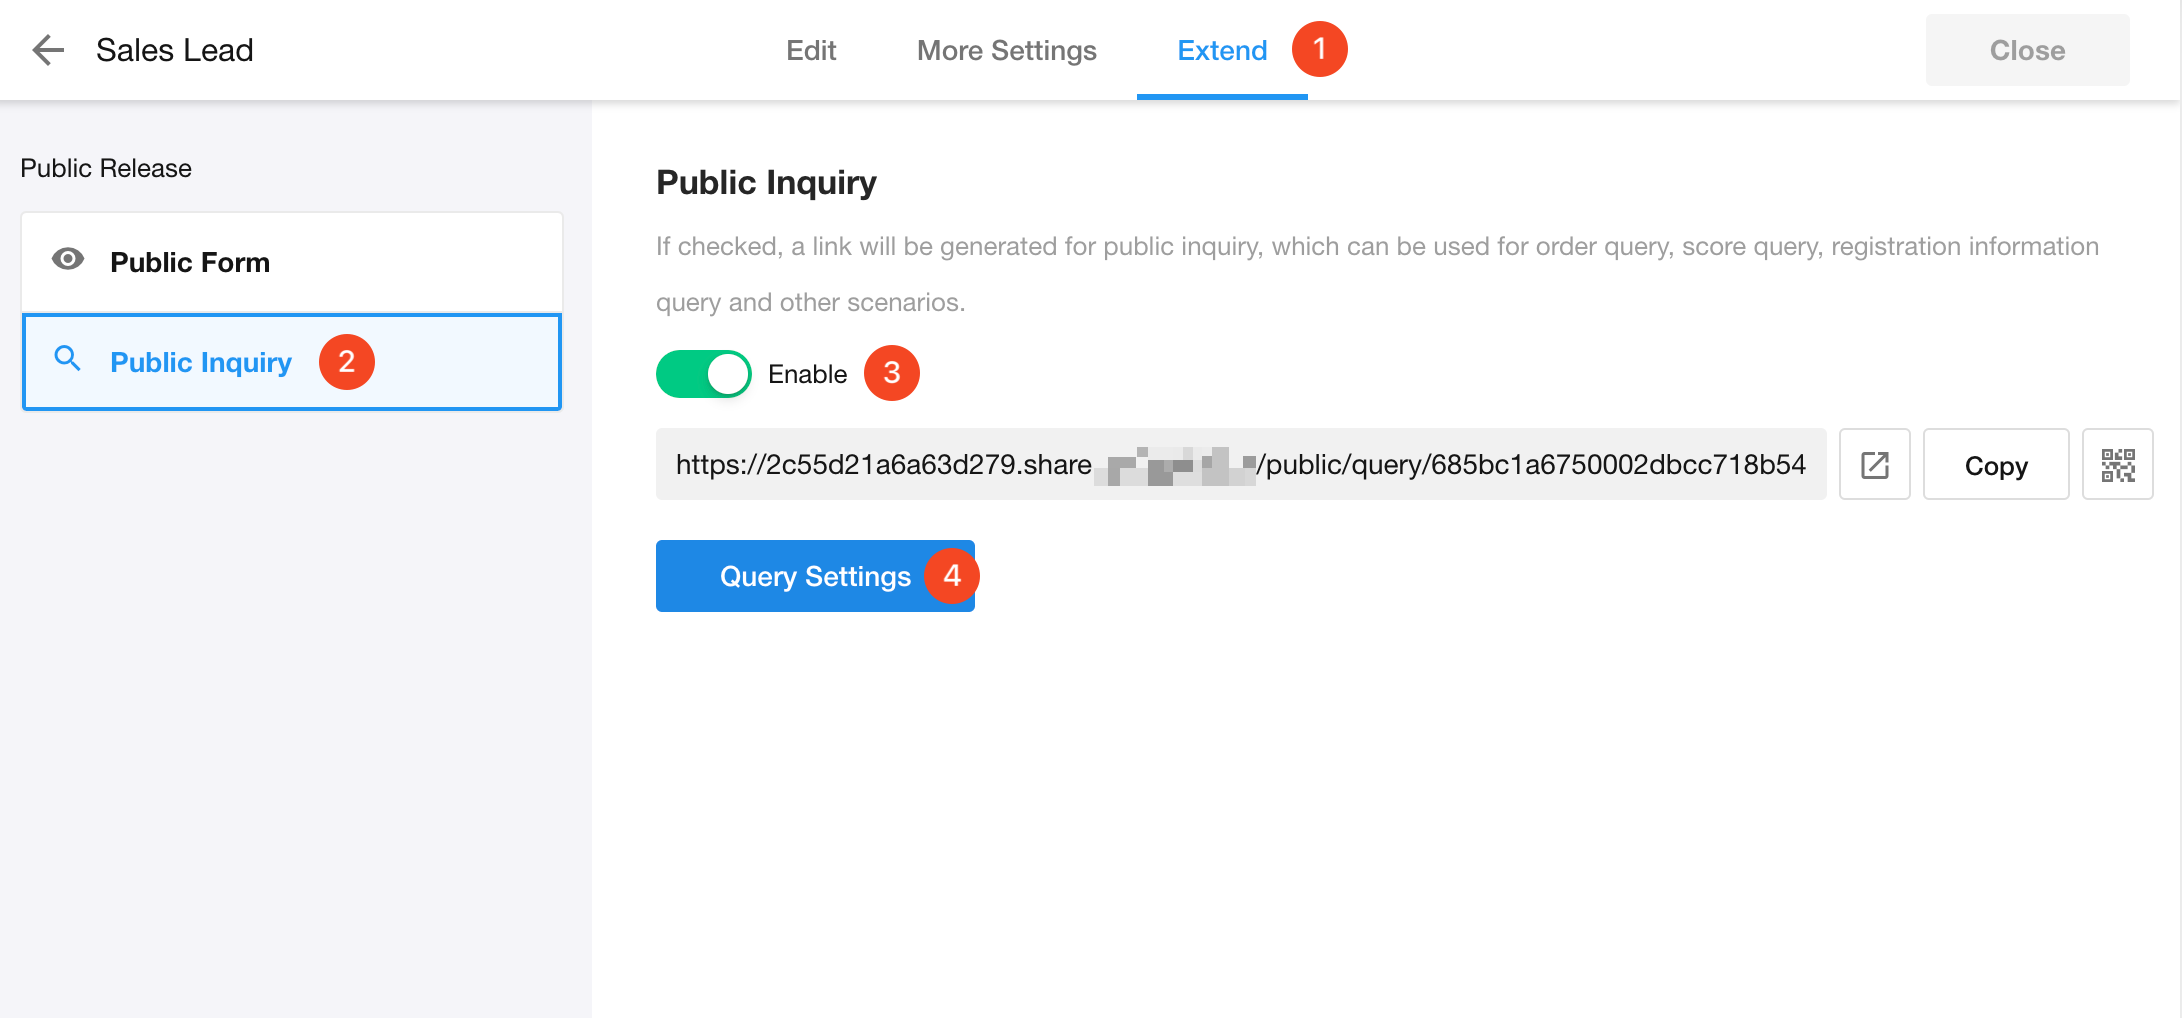Click the Close button at top right
This screenshot has height=1018, width=2182.
point(2026,50)
